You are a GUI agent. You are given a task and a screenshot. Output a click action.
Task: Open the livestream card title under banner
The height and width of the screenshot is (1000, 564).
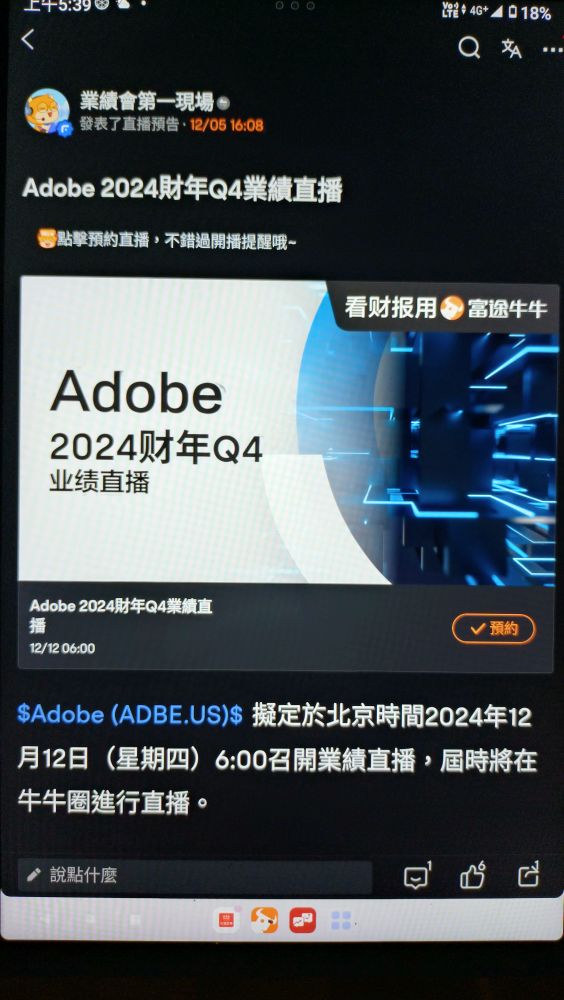coord(121,615)
